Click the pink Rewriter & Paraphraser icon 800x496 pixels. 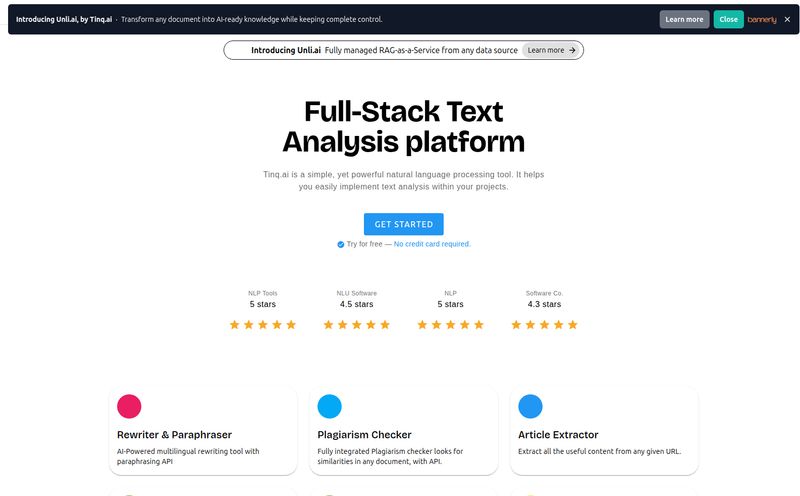point(129,406)
